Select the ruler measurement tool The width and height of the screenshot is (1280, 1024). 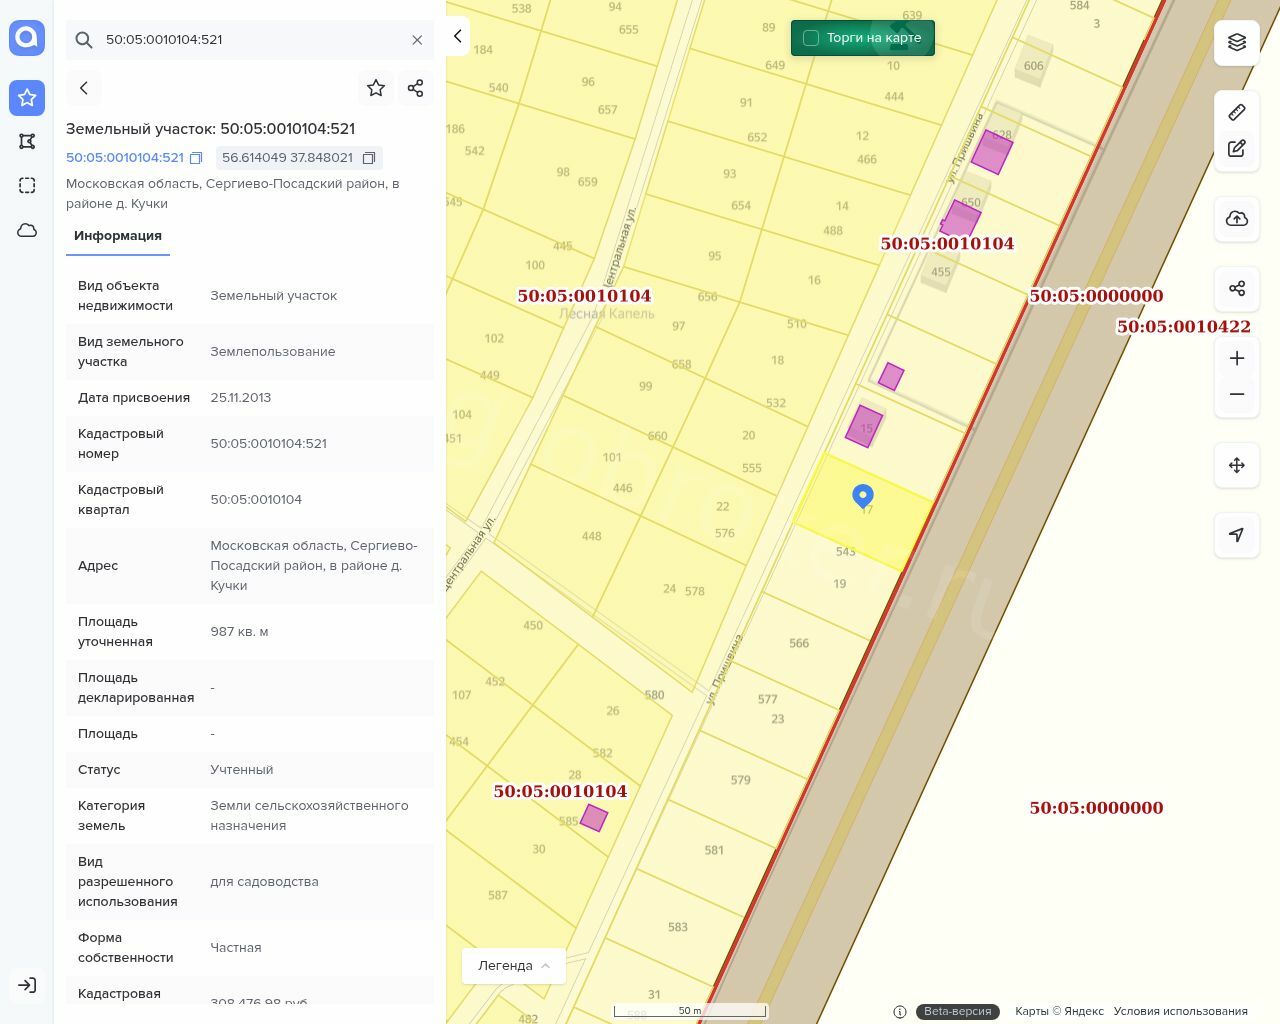tap(1237, 112)
